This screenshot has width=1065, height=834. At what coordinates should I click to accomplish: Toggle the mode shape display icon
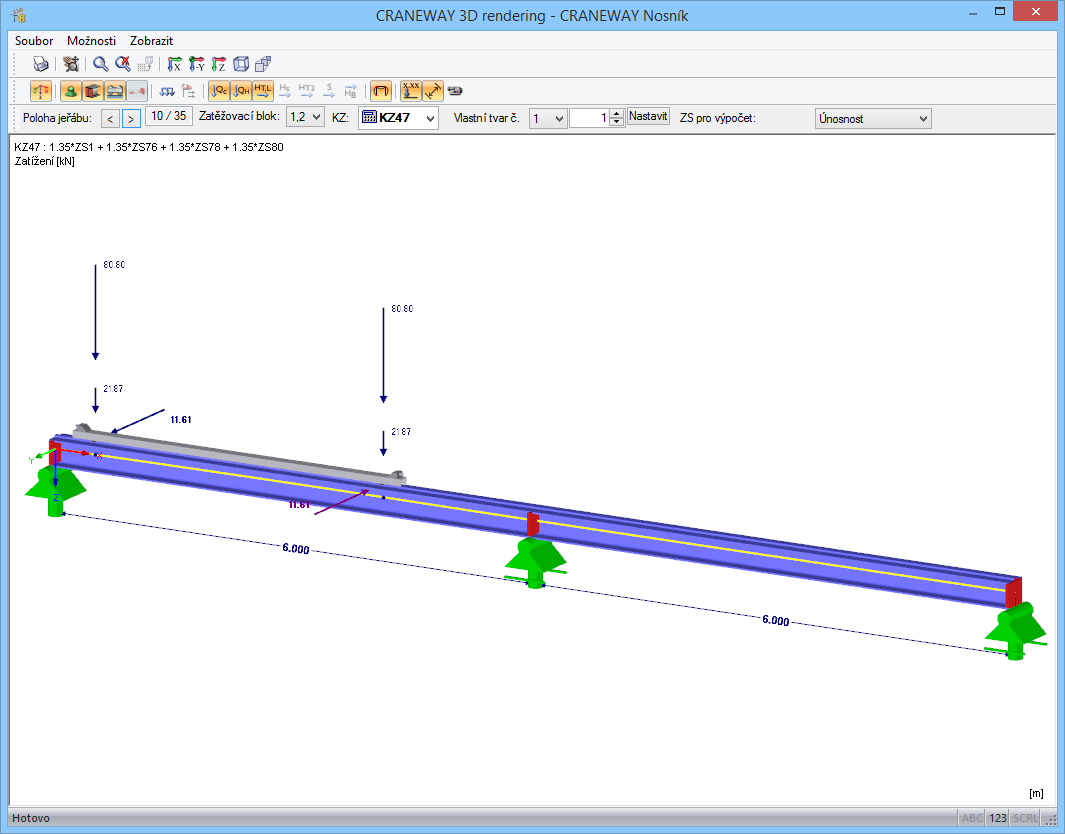(380, 90)
